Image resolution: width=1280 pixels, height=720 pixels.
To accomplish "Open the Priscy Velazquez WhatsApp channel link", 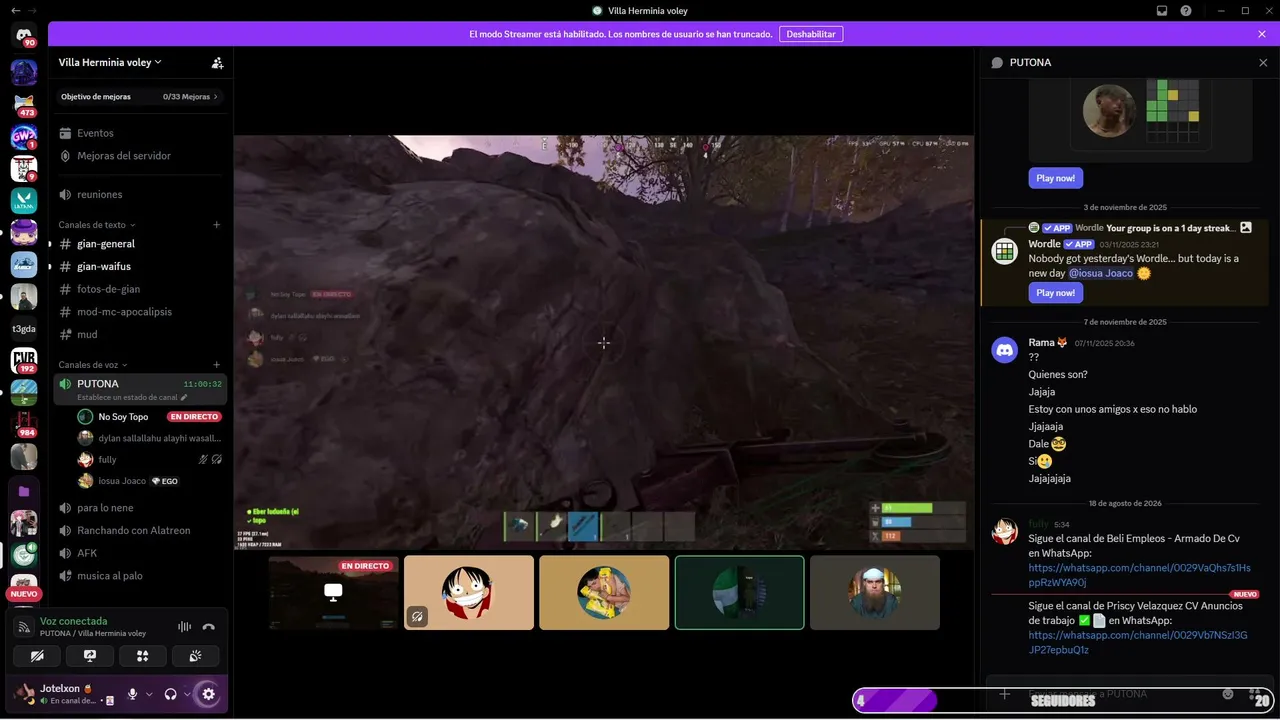I will pos(1138,642).
